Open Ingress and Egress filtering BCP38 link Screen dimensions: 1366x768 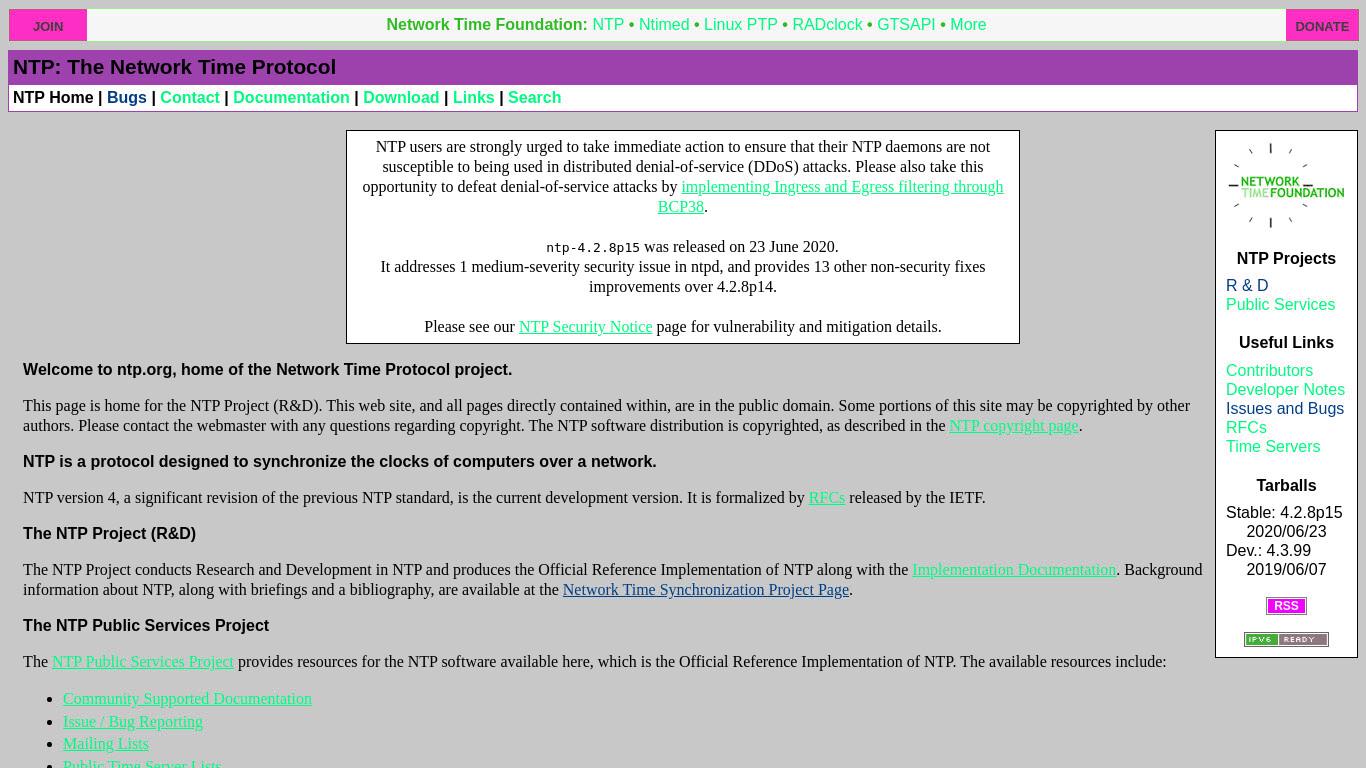pos(842,187)
